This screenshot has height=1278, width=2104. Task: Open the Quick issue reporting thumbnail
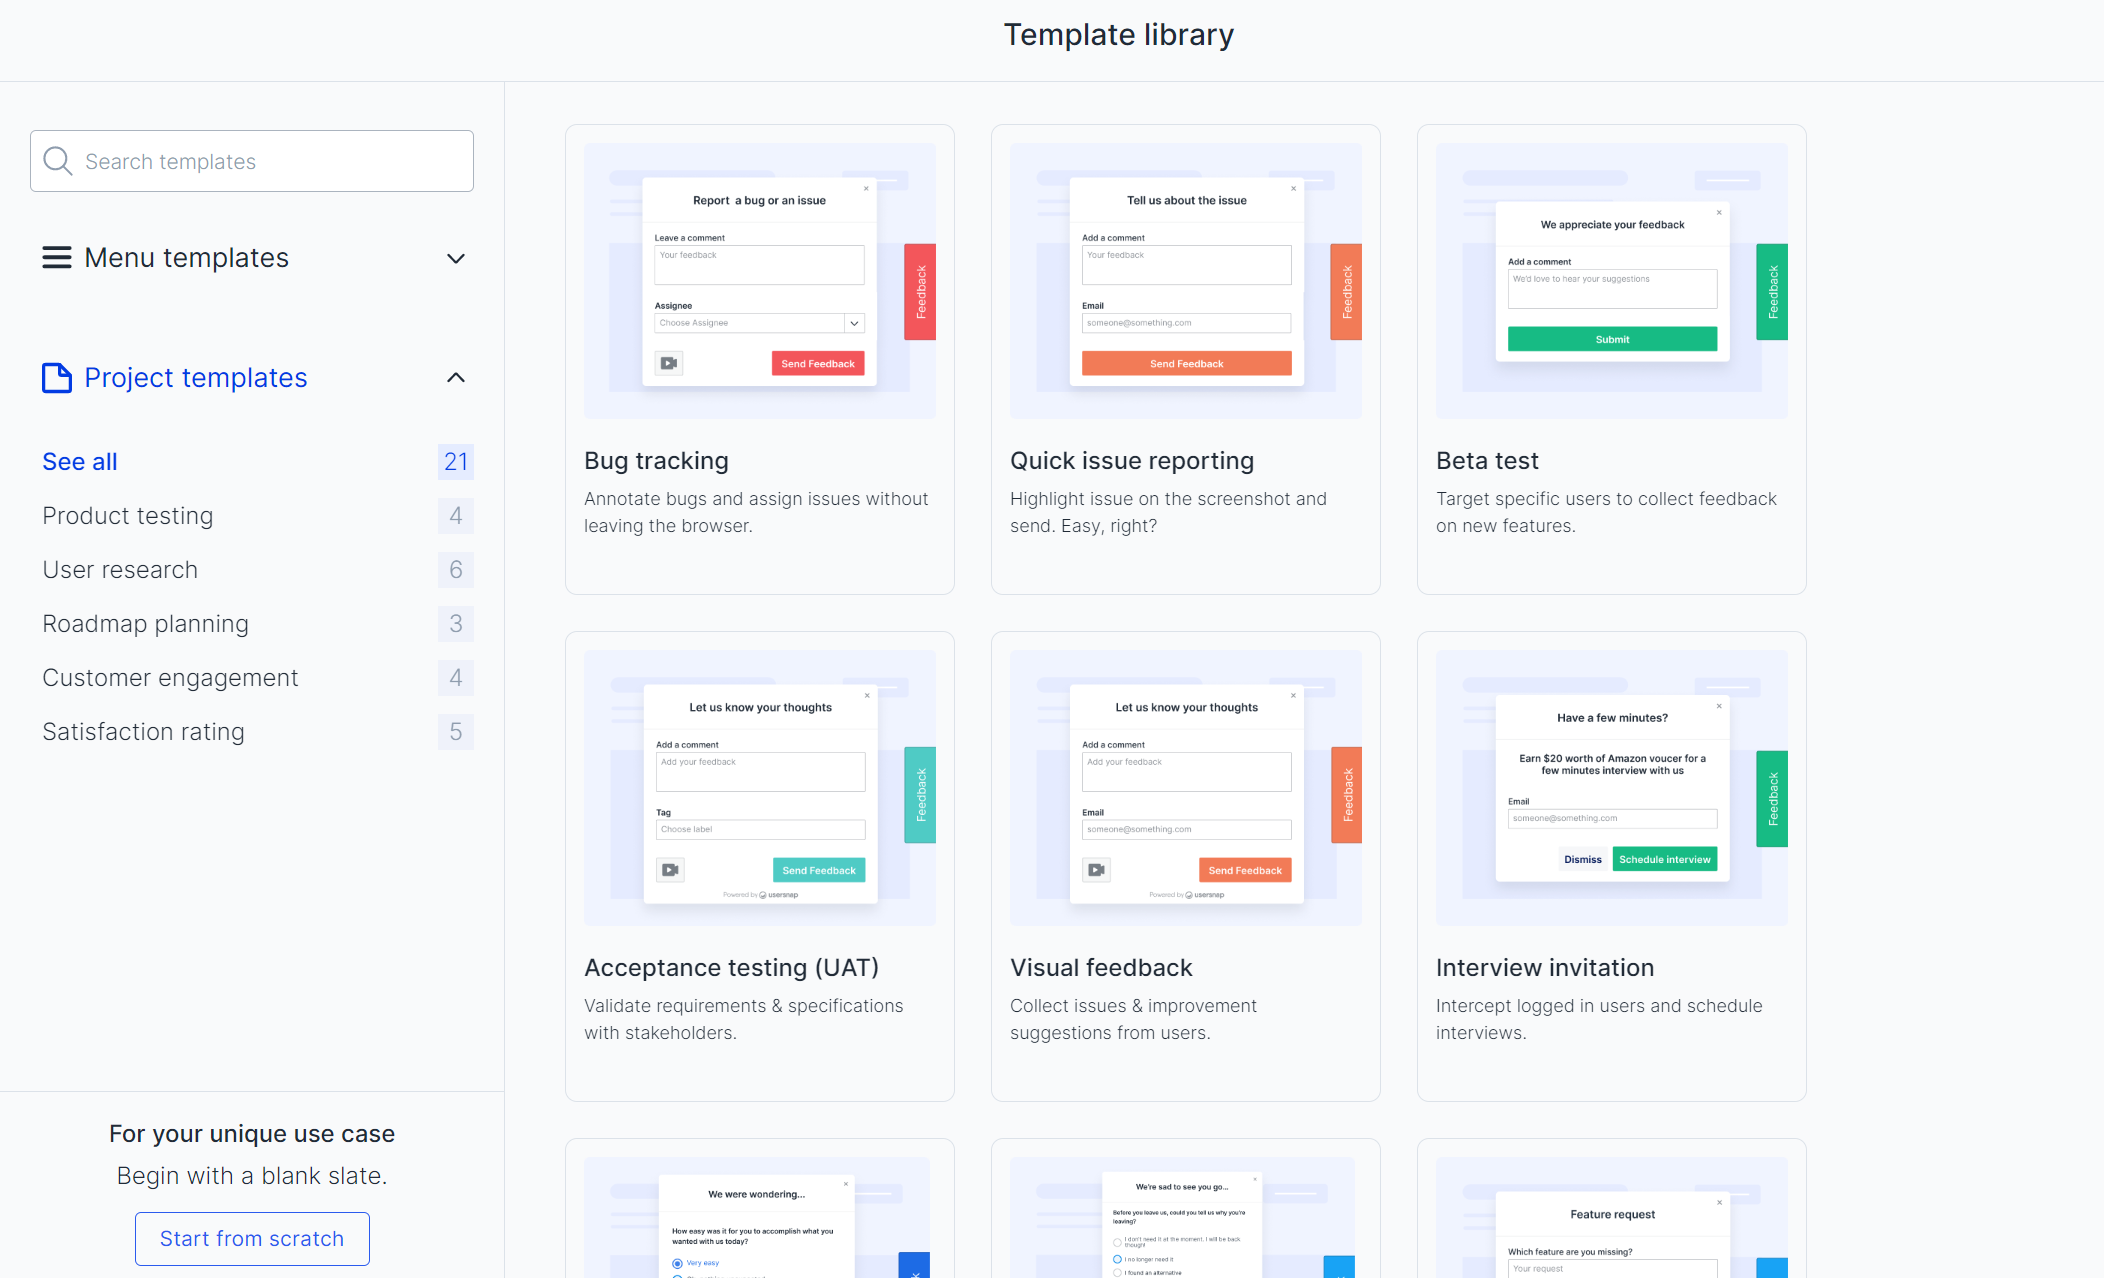pyautogui.click(x=1185, y=280)
